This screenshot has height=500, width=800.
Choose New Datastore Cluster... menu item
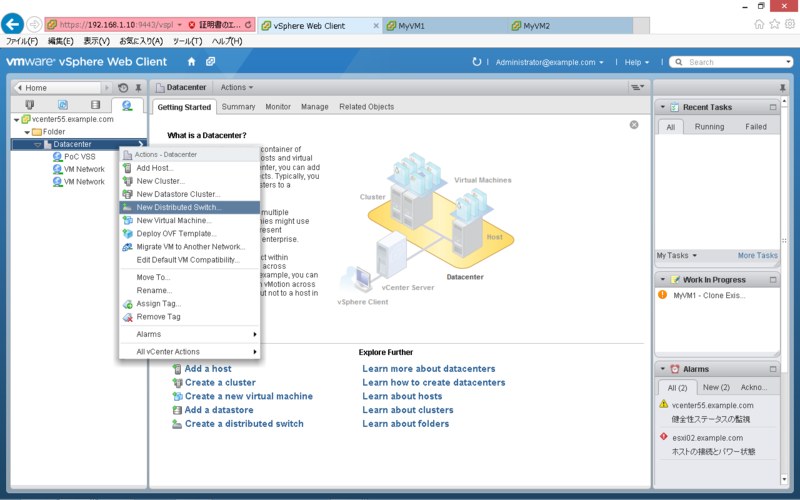click(190, 194)
